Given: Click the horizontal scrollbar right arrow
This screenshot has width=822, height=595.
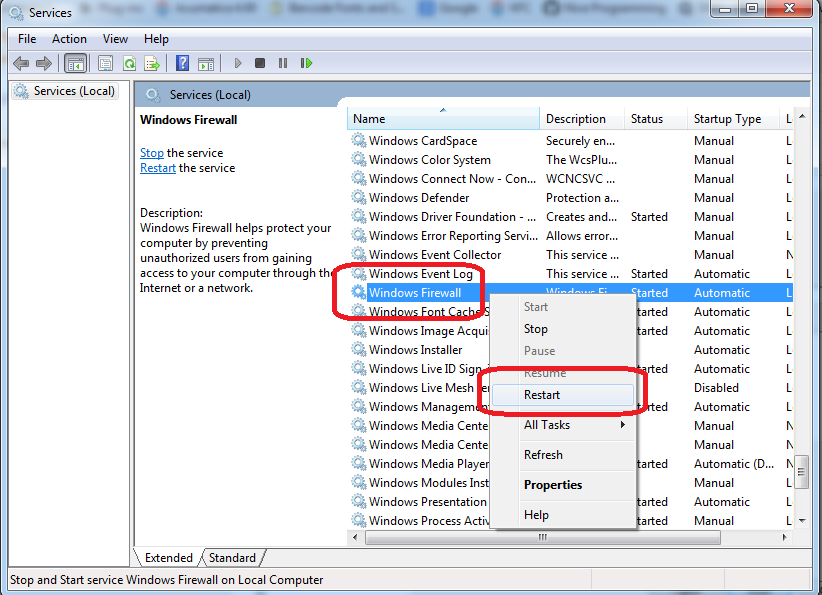Looking at the screenshot, I should pos(785,537).
